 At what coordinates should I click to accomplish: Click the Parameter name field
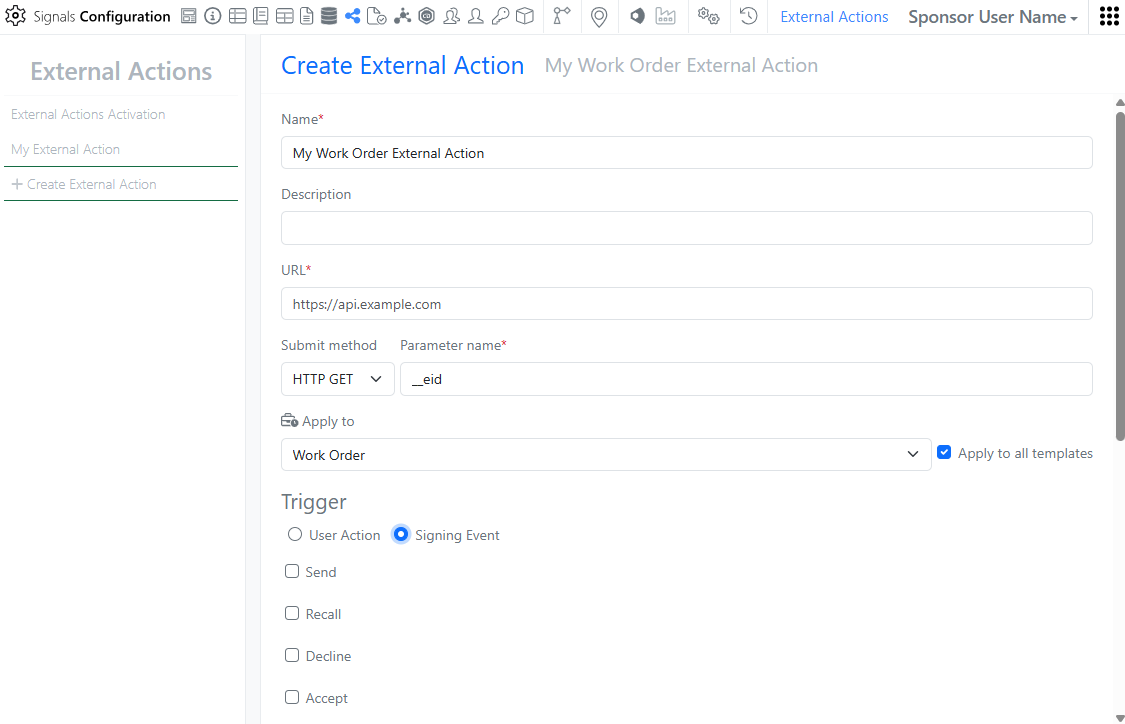click(x=746, y=379)
